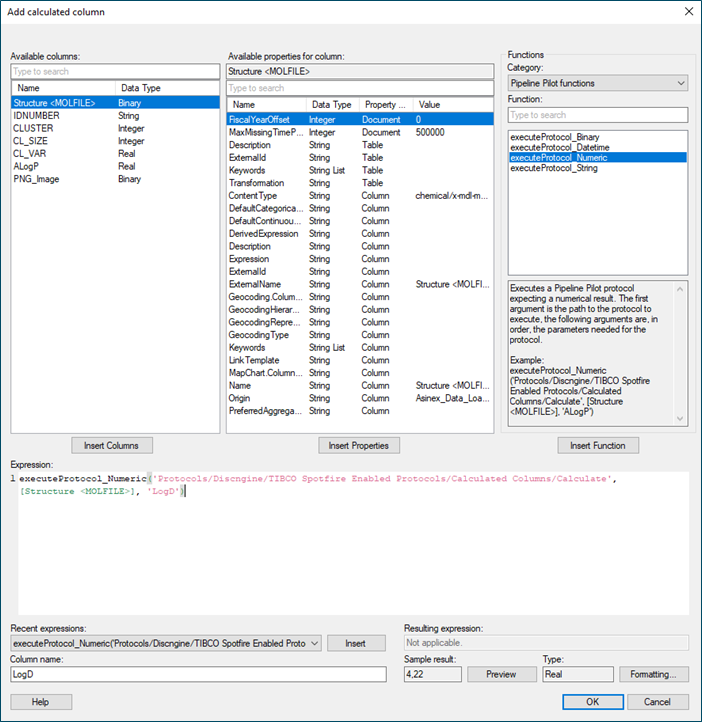The image size is (702, 722).
Task: Select the CL_SIZE column
Action: [x=115, y=141]
